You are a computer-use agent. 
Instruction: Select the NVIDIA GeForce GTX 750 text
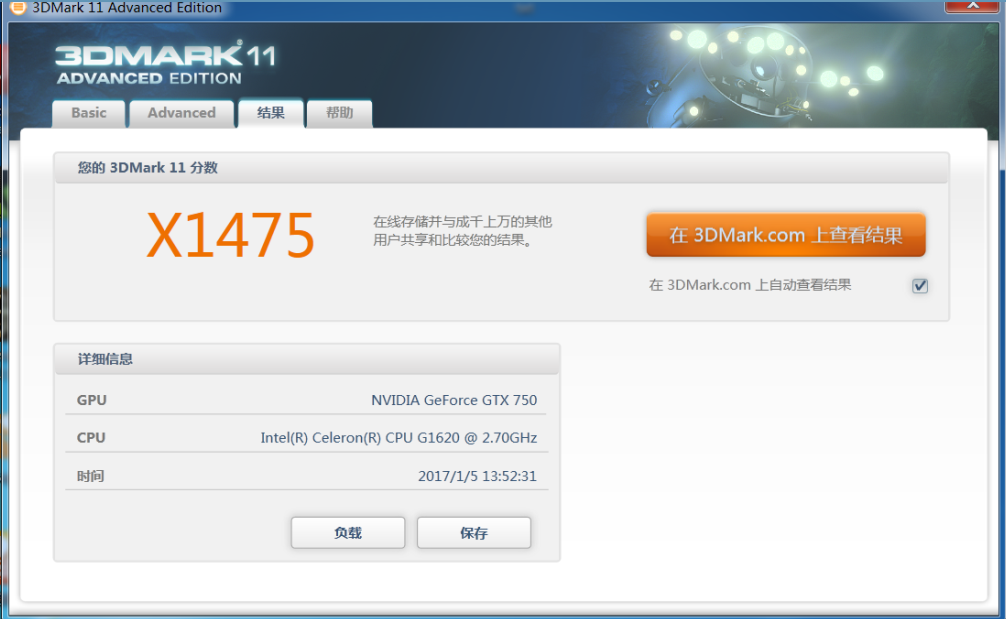click(454, 400)
